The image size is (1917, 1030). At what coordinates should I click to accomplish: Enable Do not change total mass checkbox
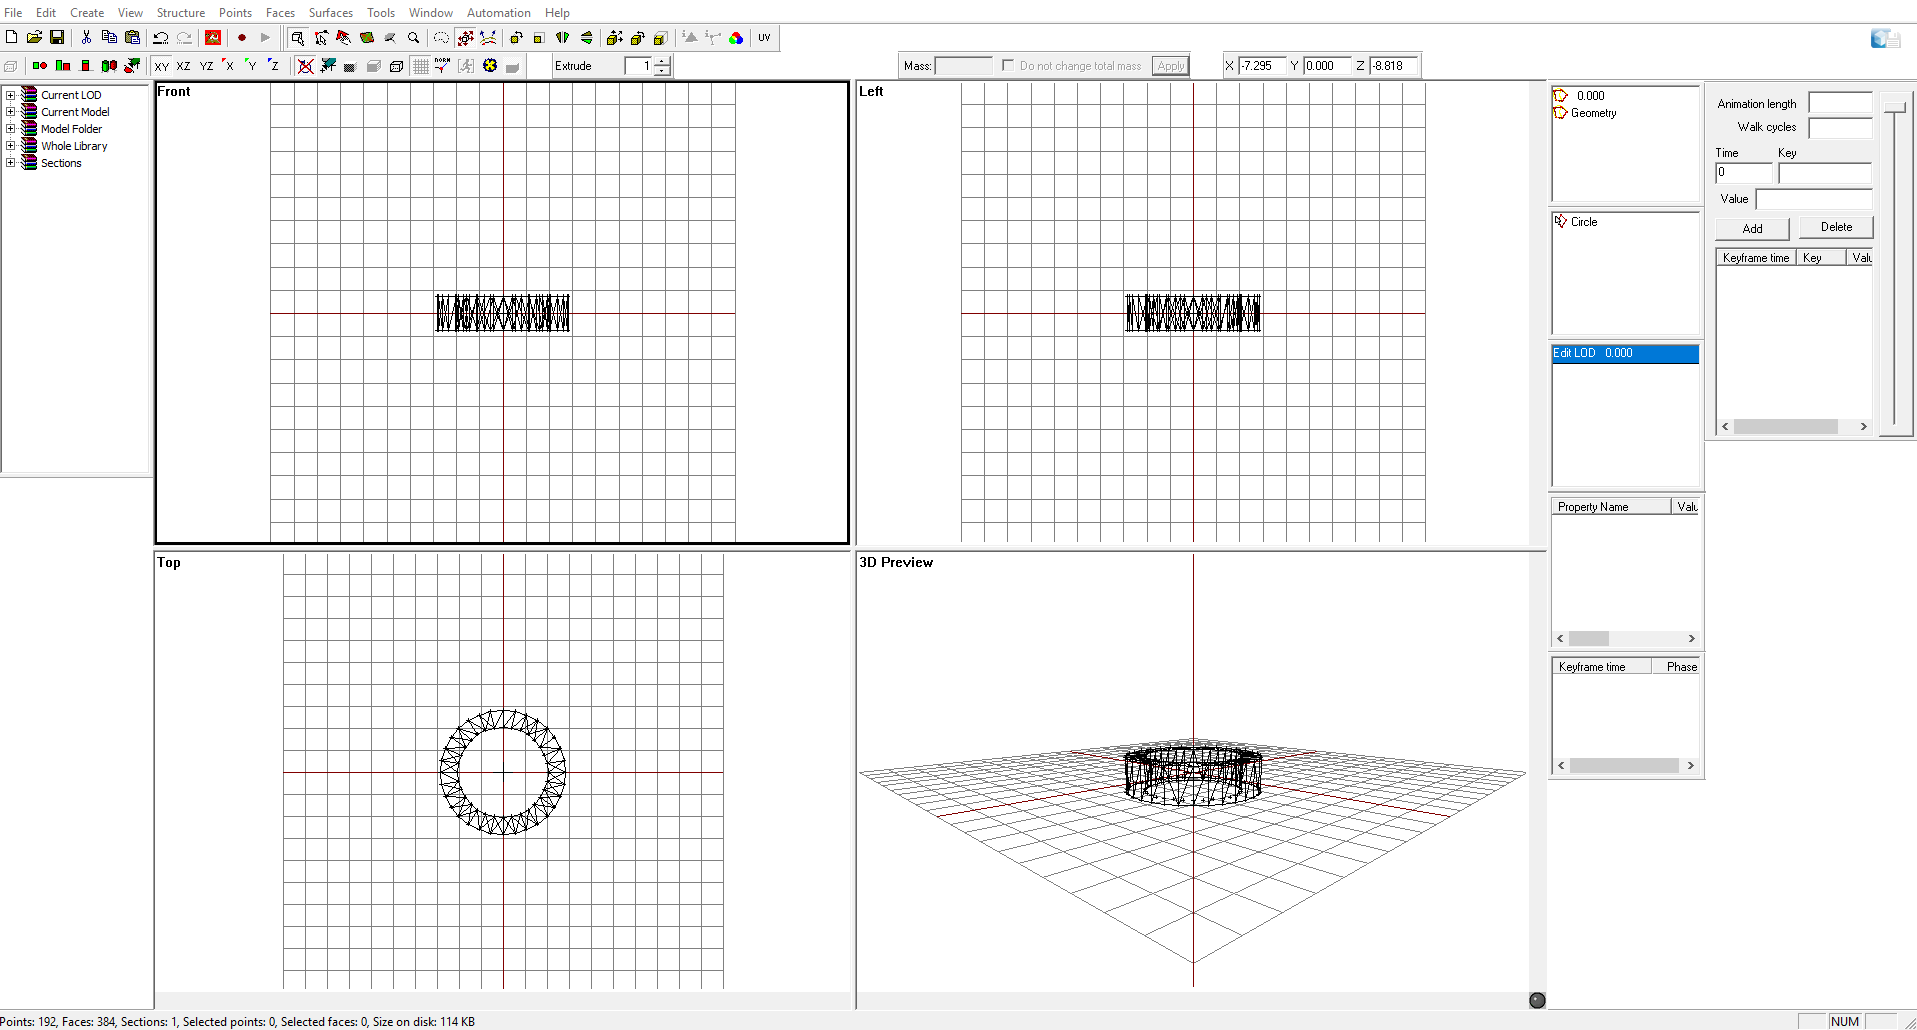point(1008,65)
